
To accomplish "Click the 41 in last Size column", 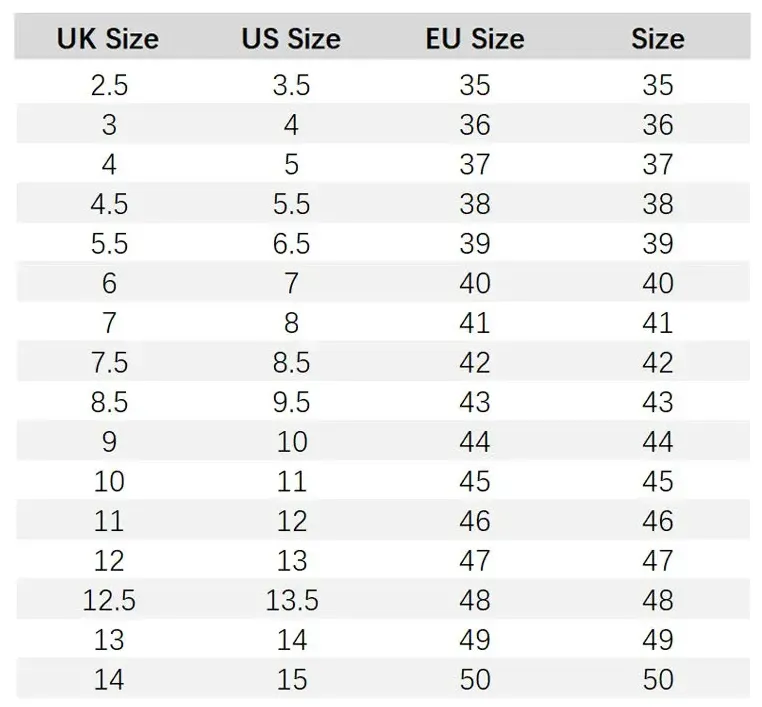I will tap(658, 323).
